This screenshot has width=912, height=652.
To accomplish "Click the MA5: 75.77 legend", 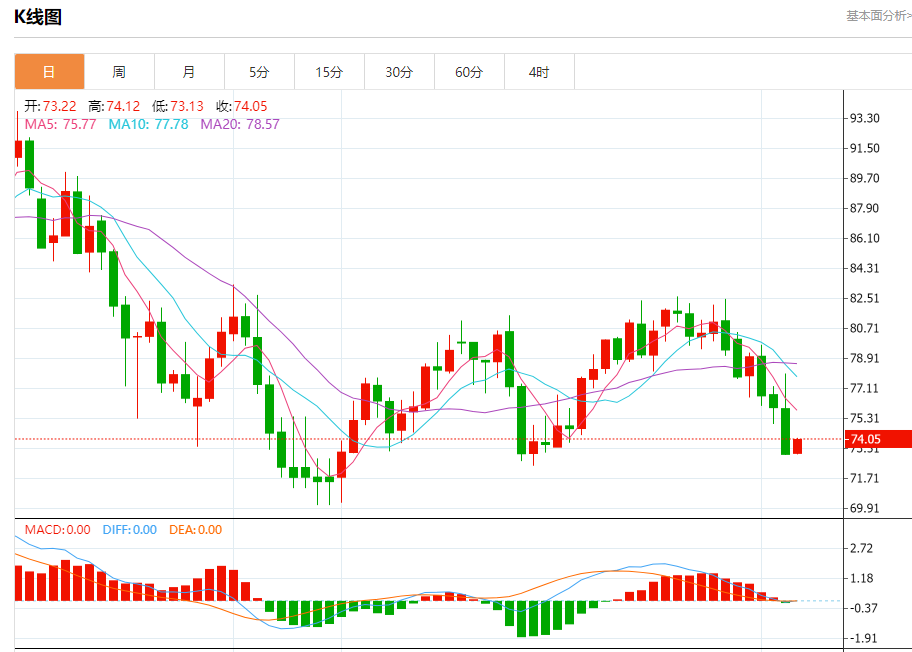I will coord(60,124).
